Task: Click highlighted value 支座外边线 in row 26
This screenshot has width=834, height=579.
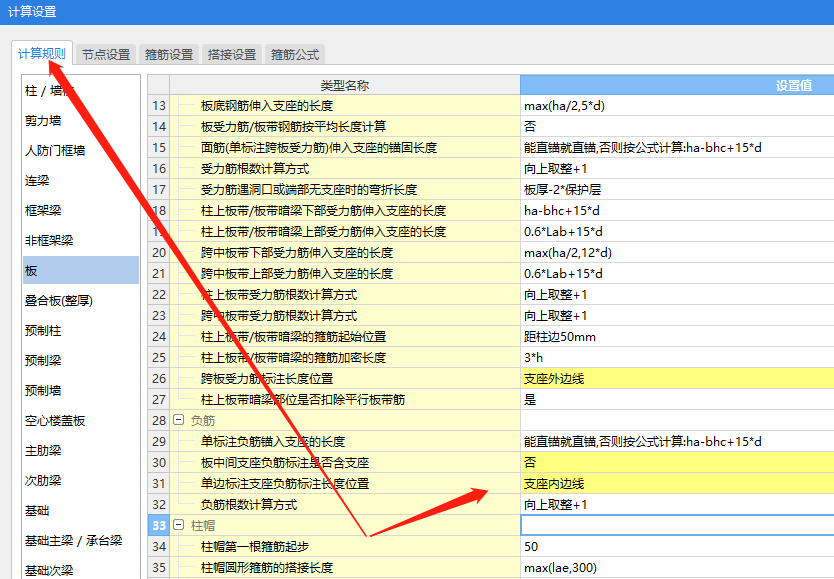Action: pos(677,379)
